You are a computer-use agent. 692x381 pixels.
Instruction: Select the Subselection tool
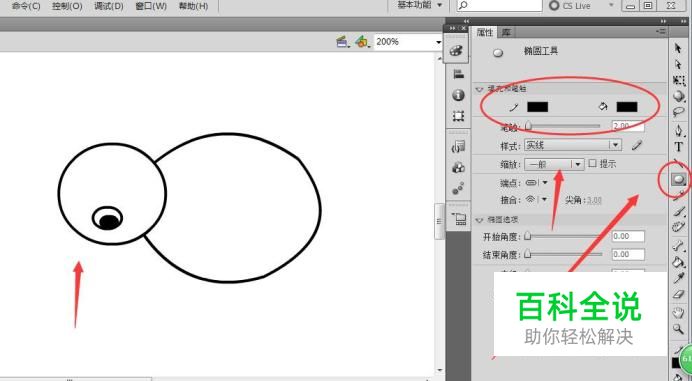[678, 64]
